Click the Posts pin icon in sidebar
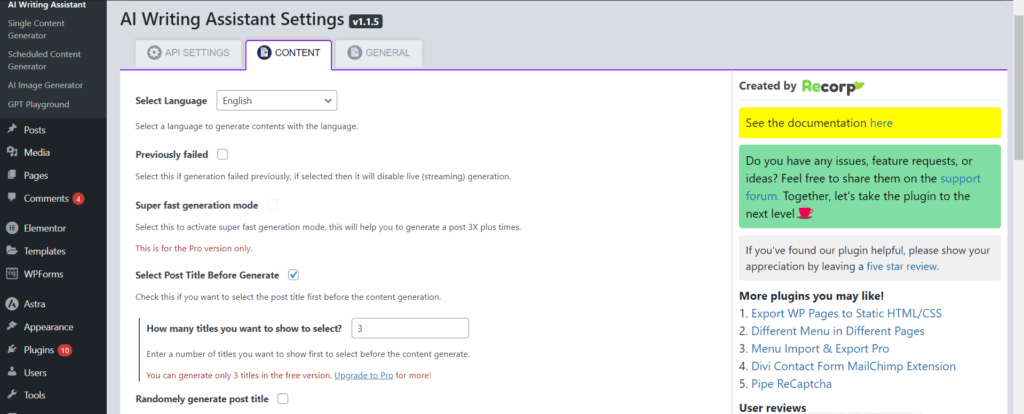Image resolution: width=1024 pixels, height=414 pixels. click(12, 130)
